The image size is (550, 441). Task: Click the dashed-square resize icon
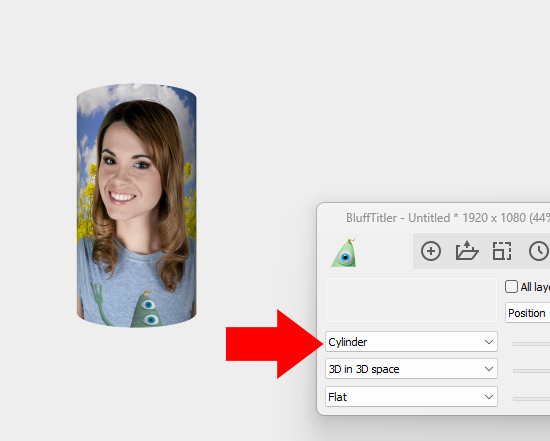502,251
